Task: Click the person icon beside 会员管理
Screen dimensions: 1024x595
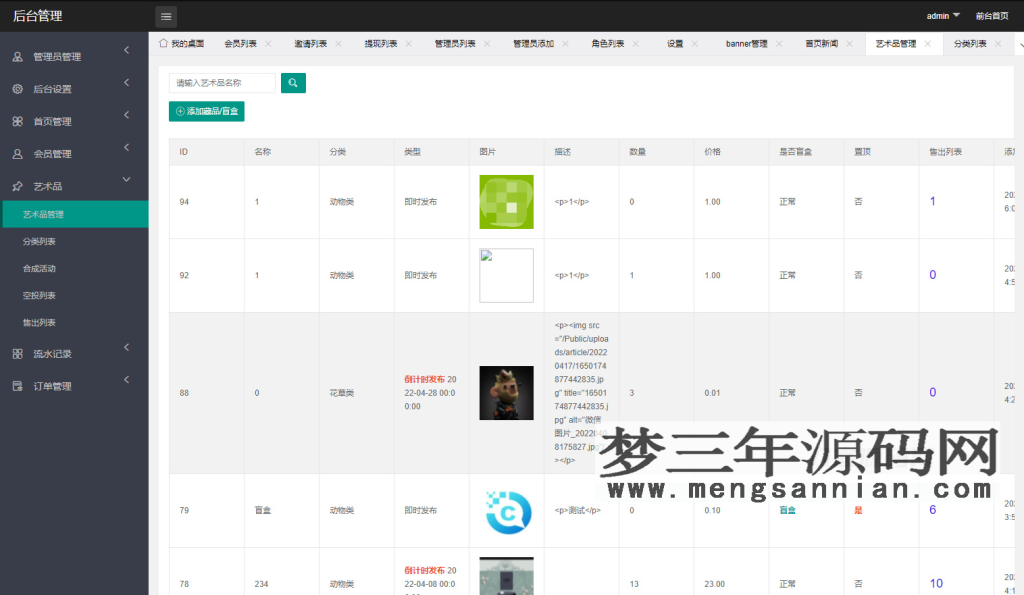Action: coord(16,153)
